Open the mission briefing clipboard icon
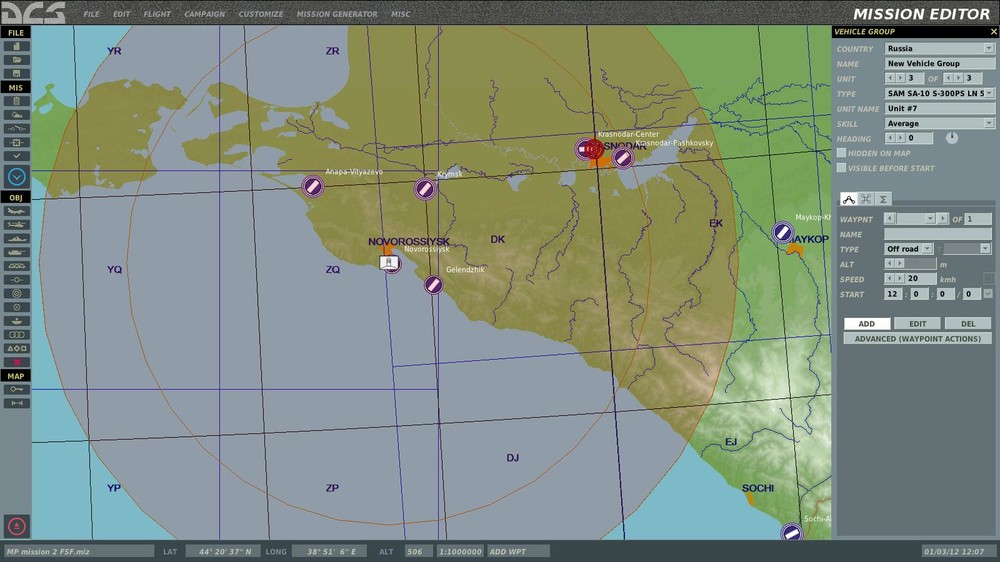The height and width of the screenshot is (562, 1000). pyautogui.click(x=17, y=101)
